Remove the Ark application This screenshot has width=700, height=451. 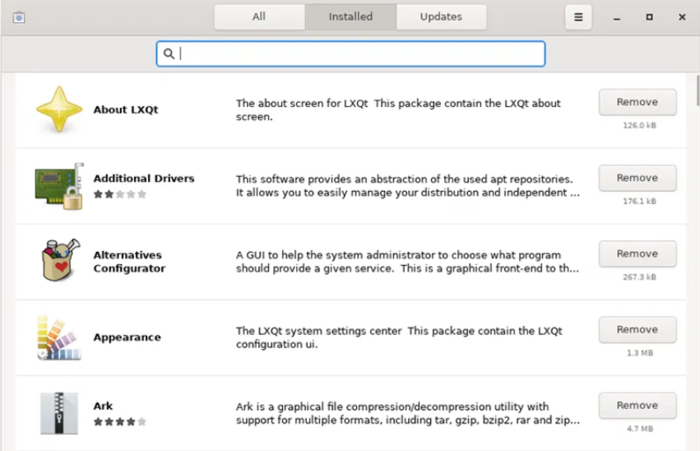click(x=636, y=406)
